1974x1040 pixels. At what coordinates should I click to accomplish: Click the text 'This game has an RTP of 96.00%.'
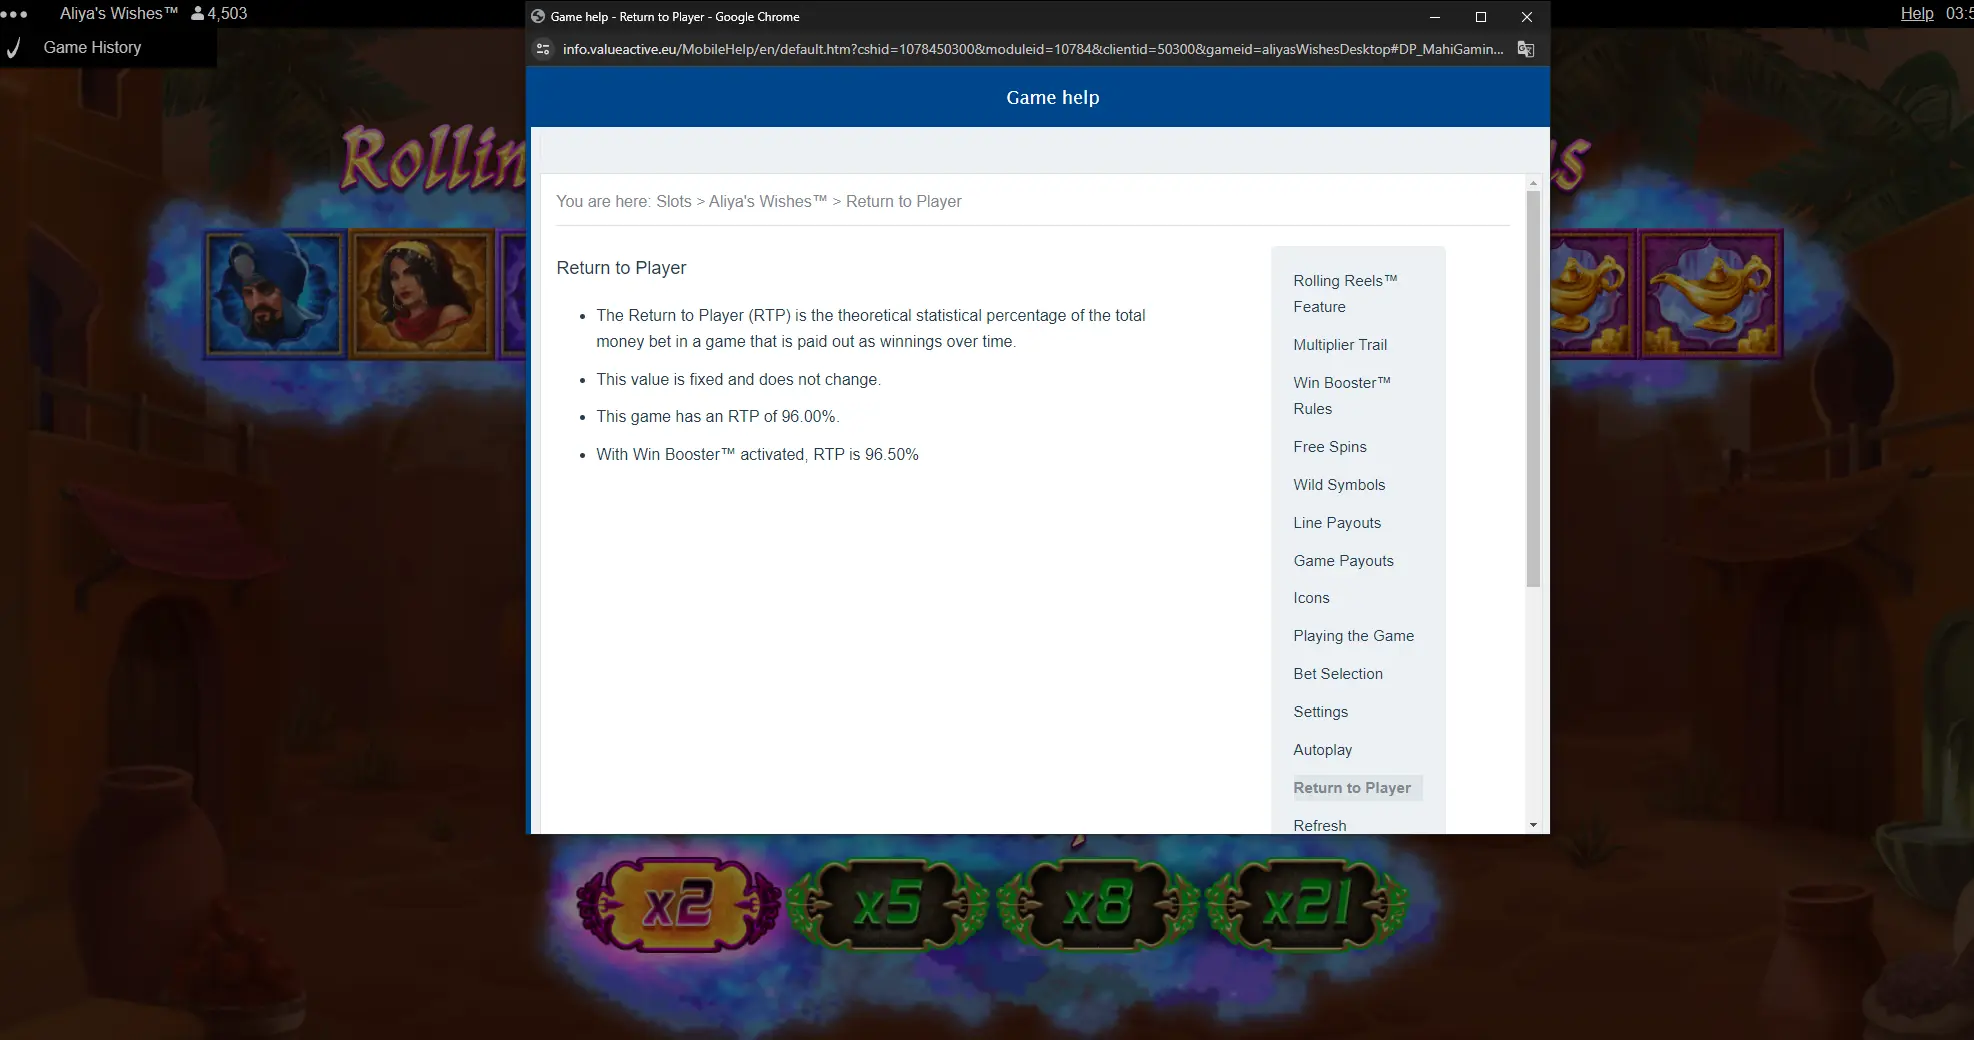pyautogui.click(x=718, y=417)
